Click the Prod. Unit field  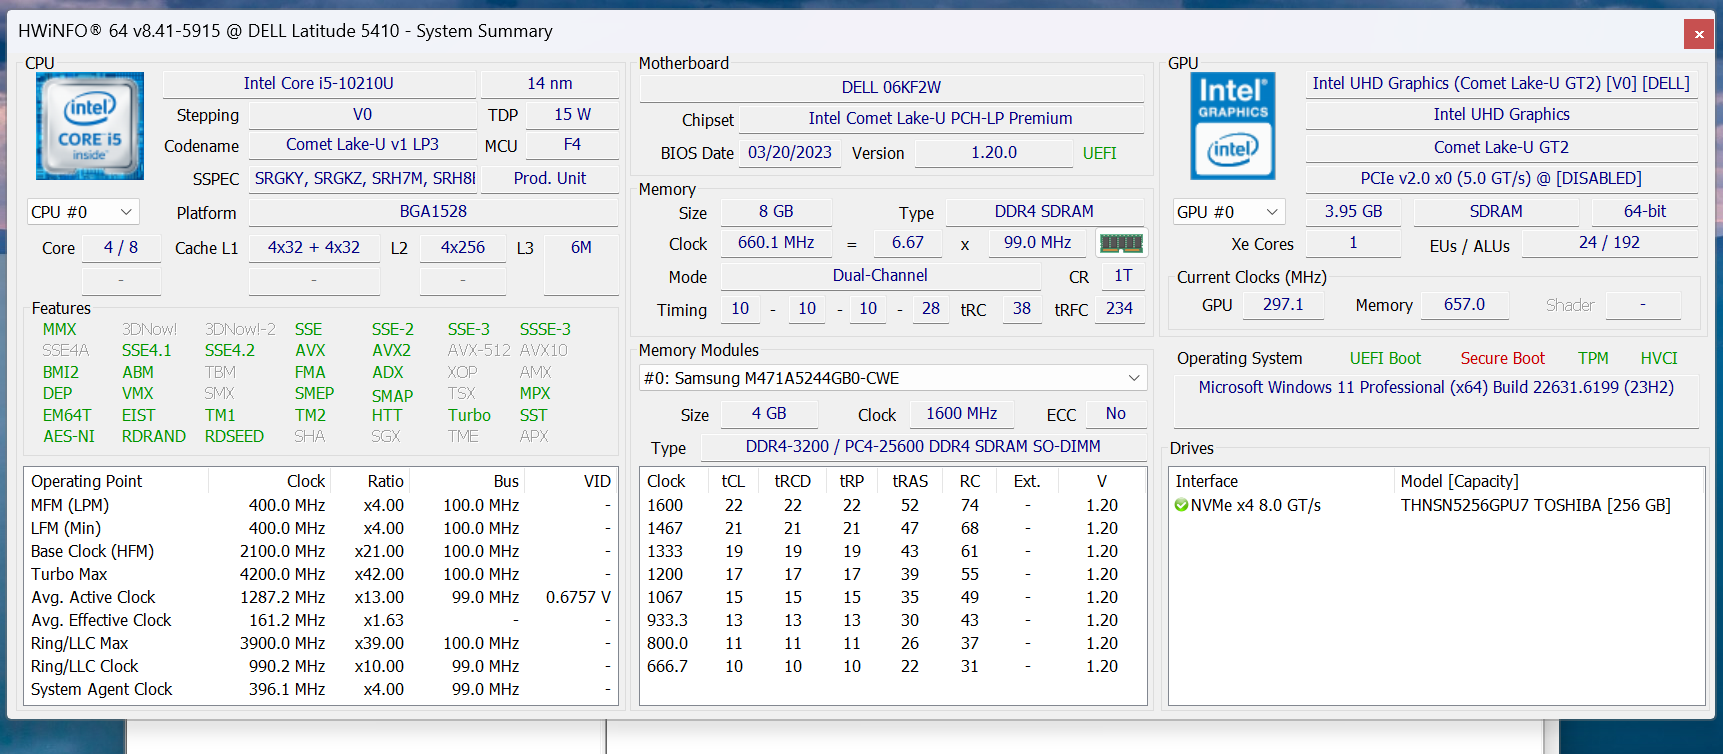tap(550, 179)
